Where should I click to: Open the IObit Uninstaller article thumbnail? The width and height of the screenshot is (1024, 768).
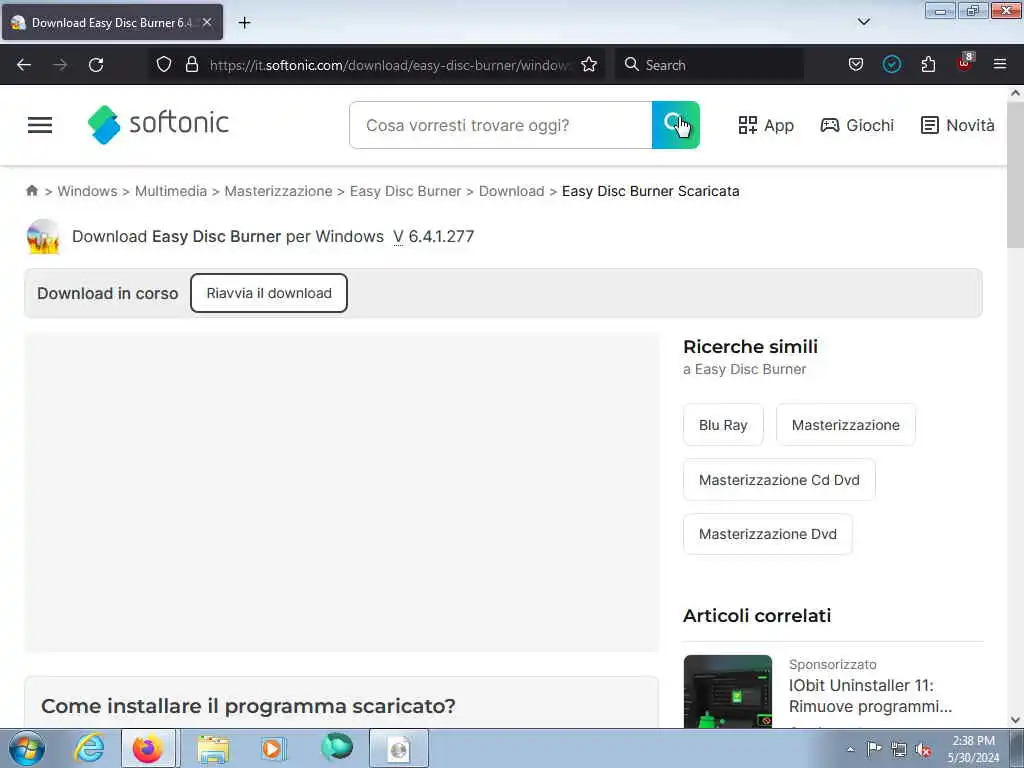pos(728,691)
